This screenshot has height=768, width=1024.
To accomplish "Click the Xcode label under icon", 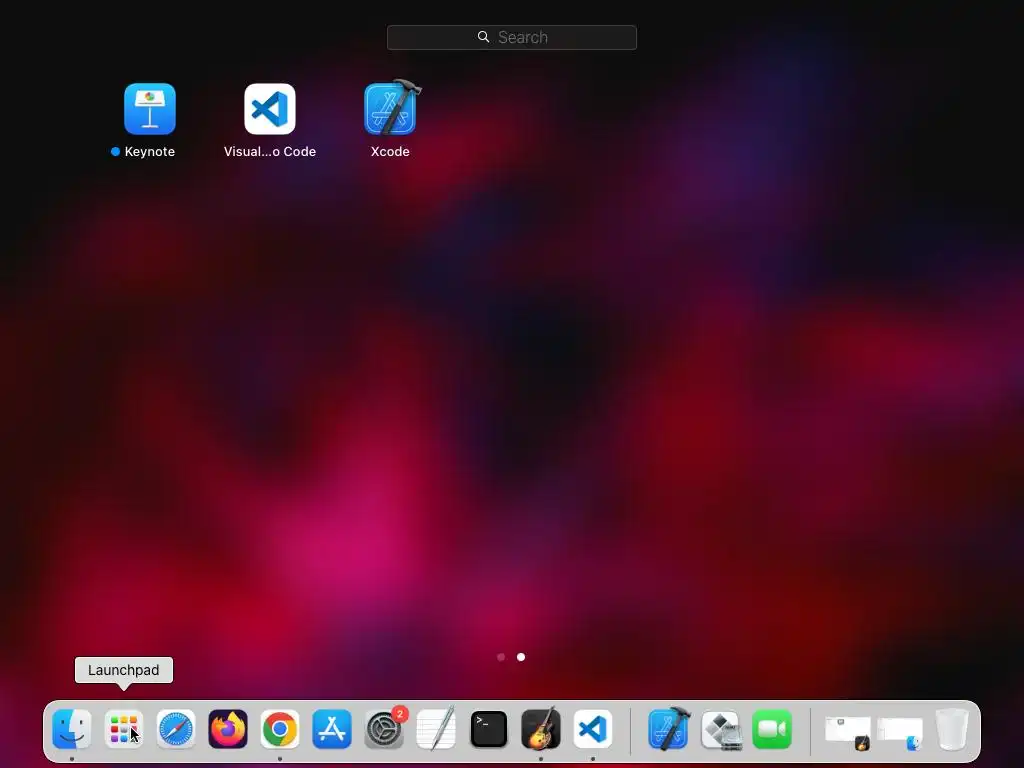I will pyautogui.click(x=390, y=152).
